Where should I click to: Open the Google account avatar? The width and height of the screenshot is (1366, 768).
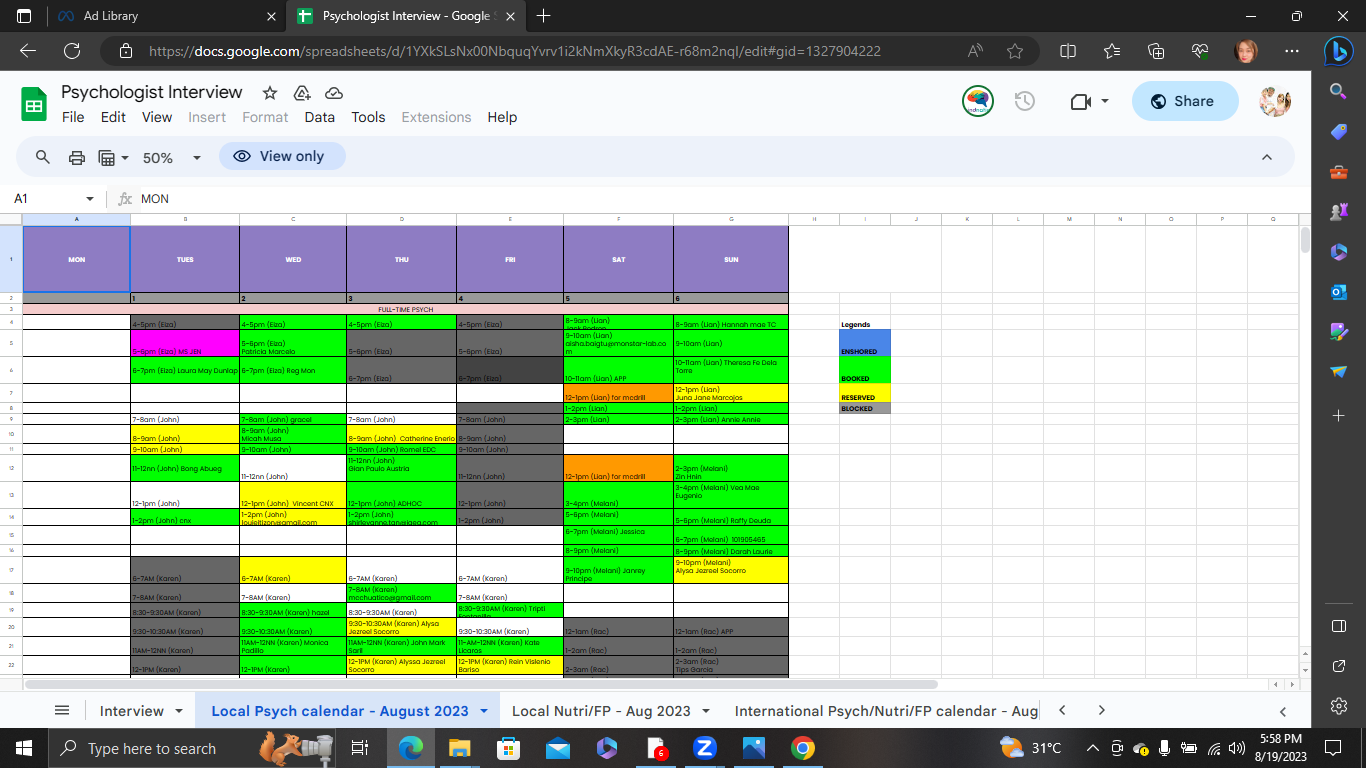pos(1275,101)
